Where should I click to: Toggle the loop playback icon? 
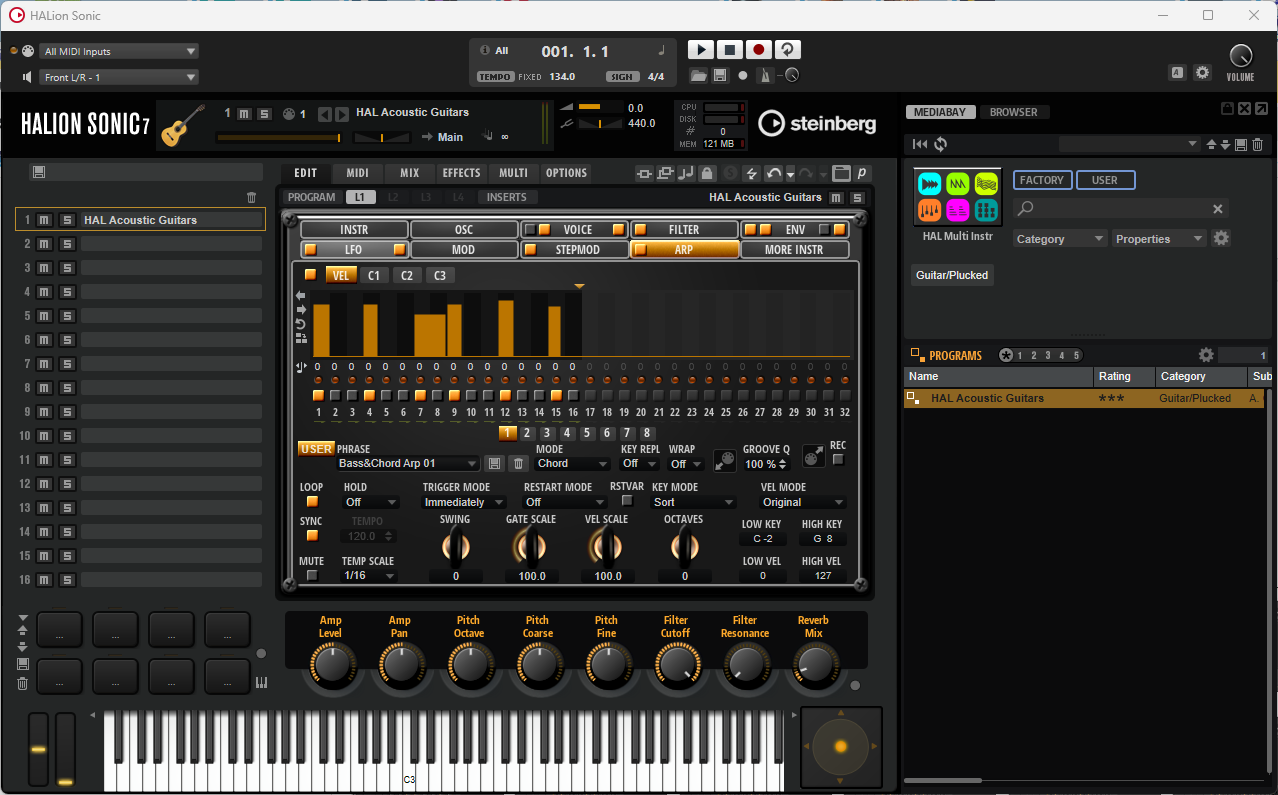pyautogui.click(x=788, y=50)
